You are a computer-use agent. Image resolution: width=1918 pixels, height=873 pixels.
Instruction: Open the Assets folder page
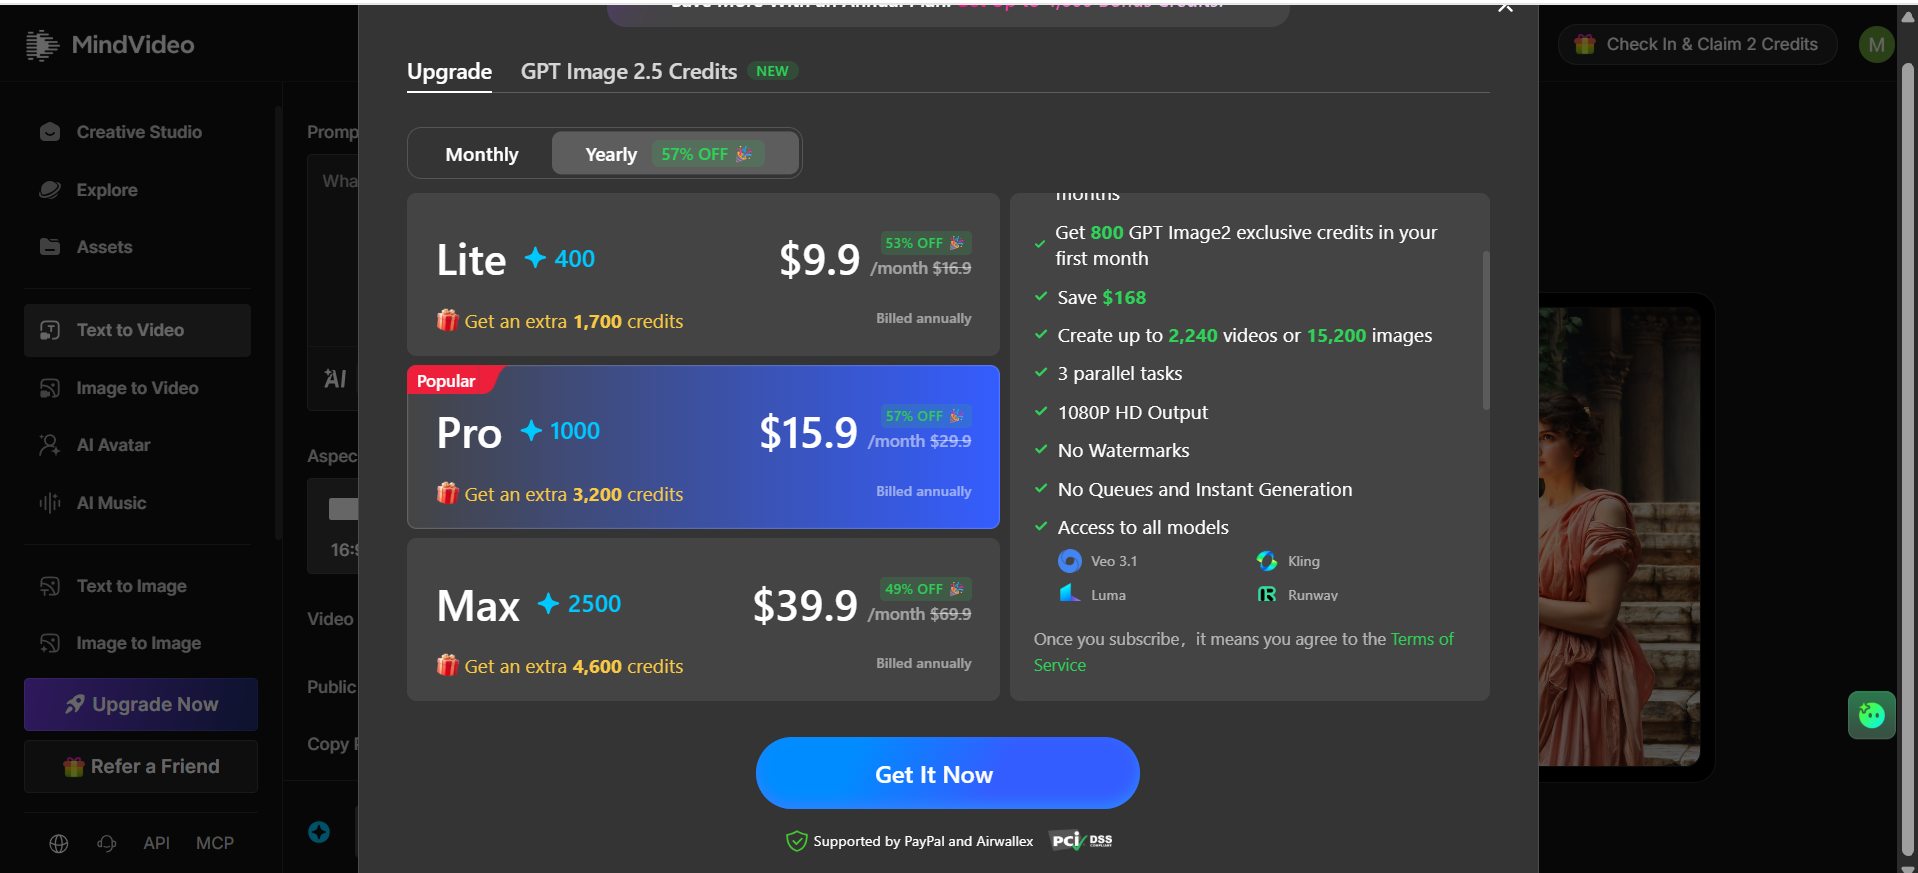(138, 247)
